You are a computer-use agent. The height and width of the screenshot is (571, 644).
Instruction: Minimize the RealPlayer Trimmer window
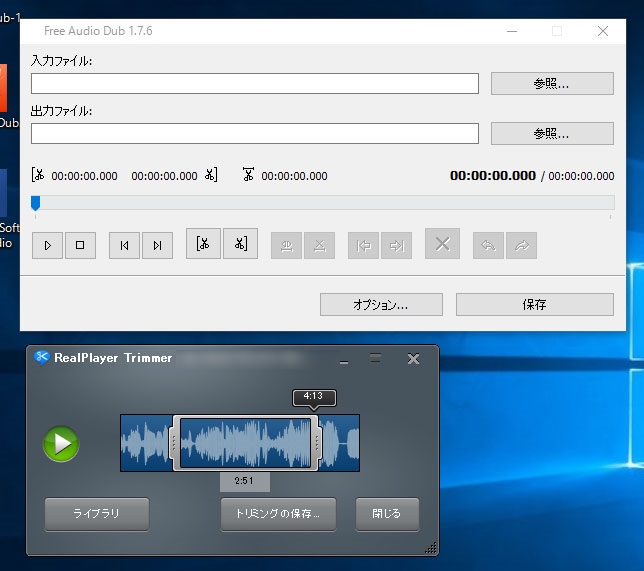point(344,361)
